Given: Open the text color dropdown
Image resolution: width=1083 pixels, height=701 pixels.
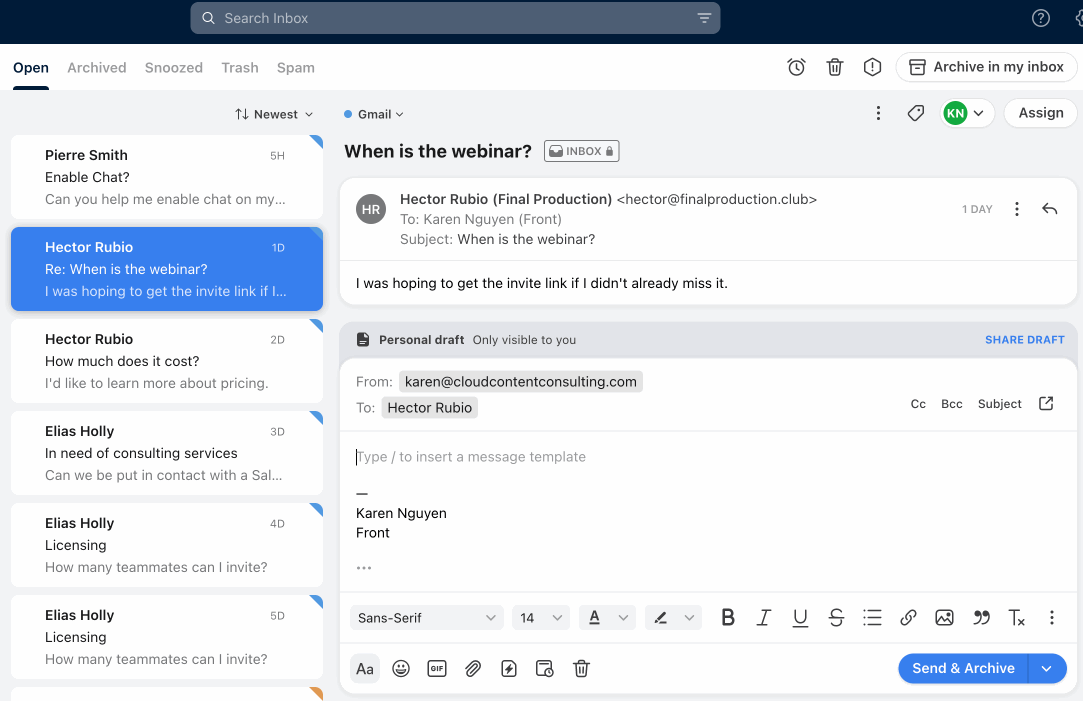Looking at the screenshot, I should point(607,617).
